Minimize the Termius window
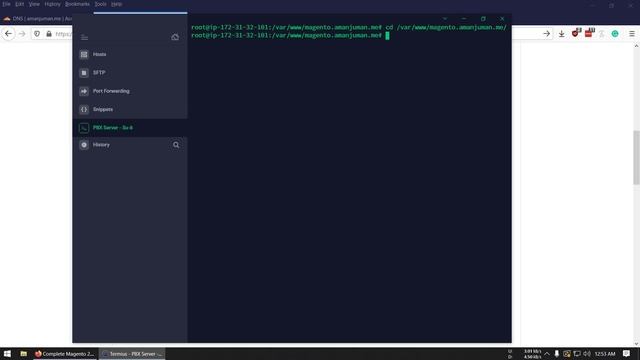Image resolution: width=640 pixels, height=360 pixels. point(464,19)
